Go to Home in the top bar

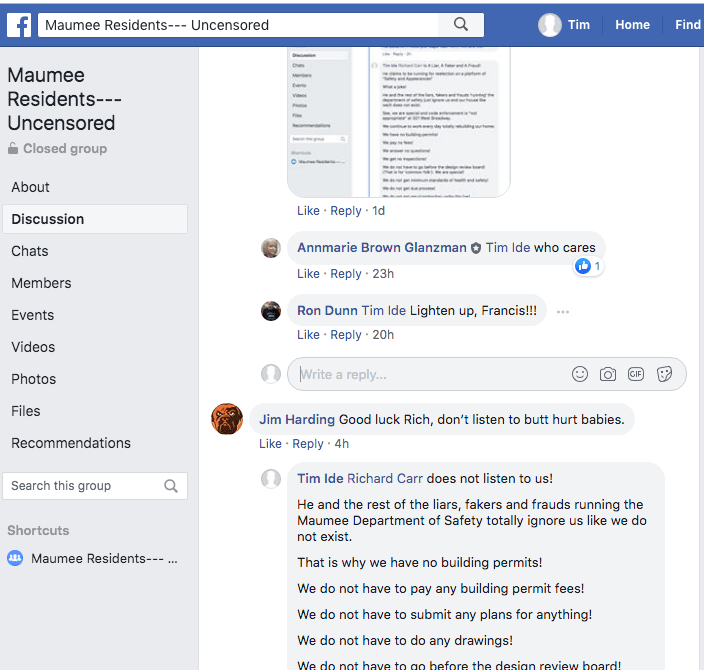632,25
